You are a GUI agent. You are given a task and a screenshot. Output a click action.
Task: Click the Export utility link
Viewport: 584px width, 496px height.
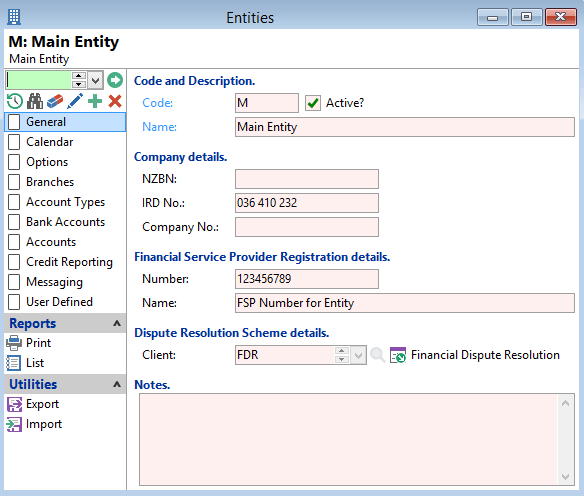coord(42,404)
